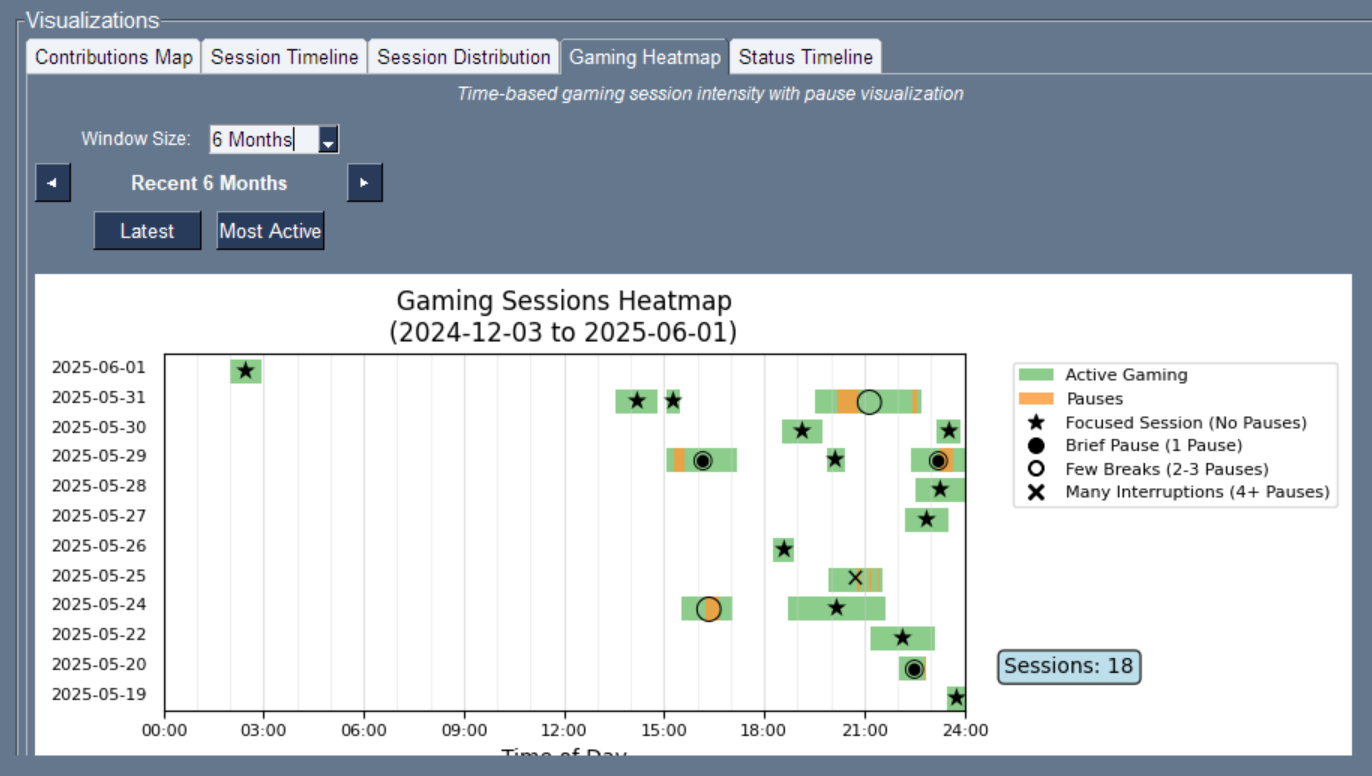Image resolution: width=1372 pixels, height=776 pixels.
Task: Click the Few Breaks open circle legend icon
Action: [1036, 469]
